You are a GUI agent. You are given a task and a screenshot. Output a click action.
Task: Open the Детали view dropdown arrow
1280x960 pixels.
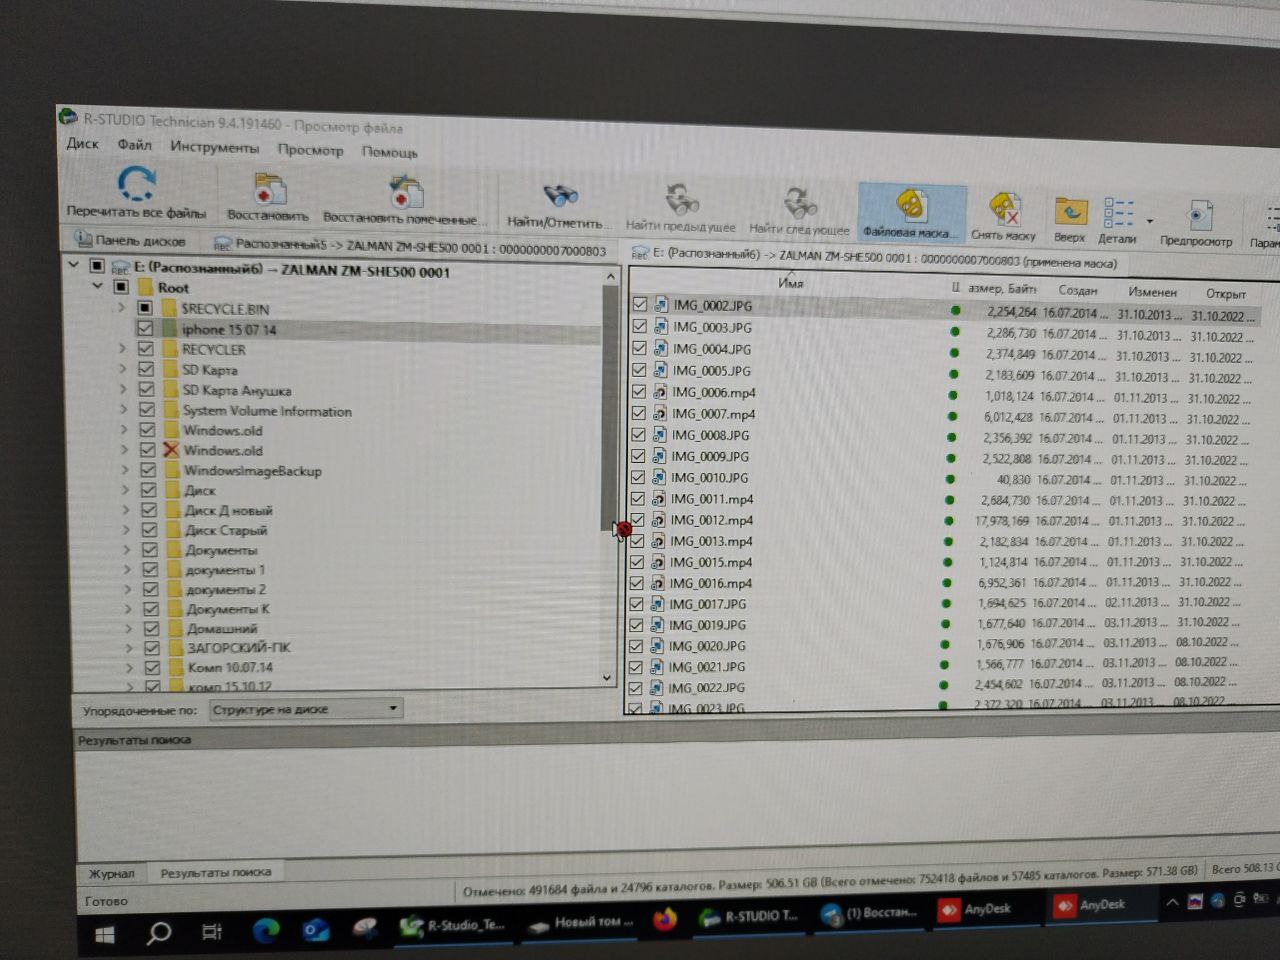click(x=1150, y=221)
